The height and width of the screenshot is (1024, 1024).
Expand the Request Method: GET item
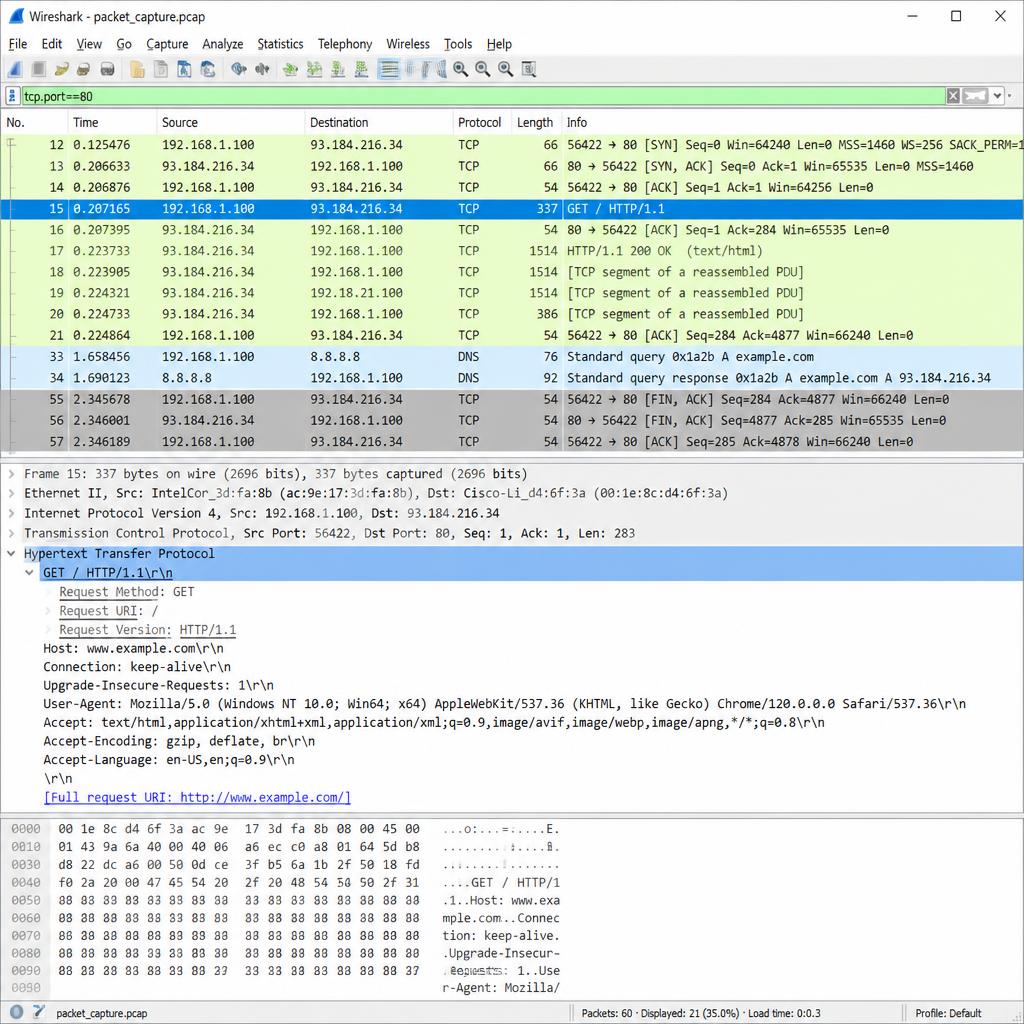[x=48, y=592]
